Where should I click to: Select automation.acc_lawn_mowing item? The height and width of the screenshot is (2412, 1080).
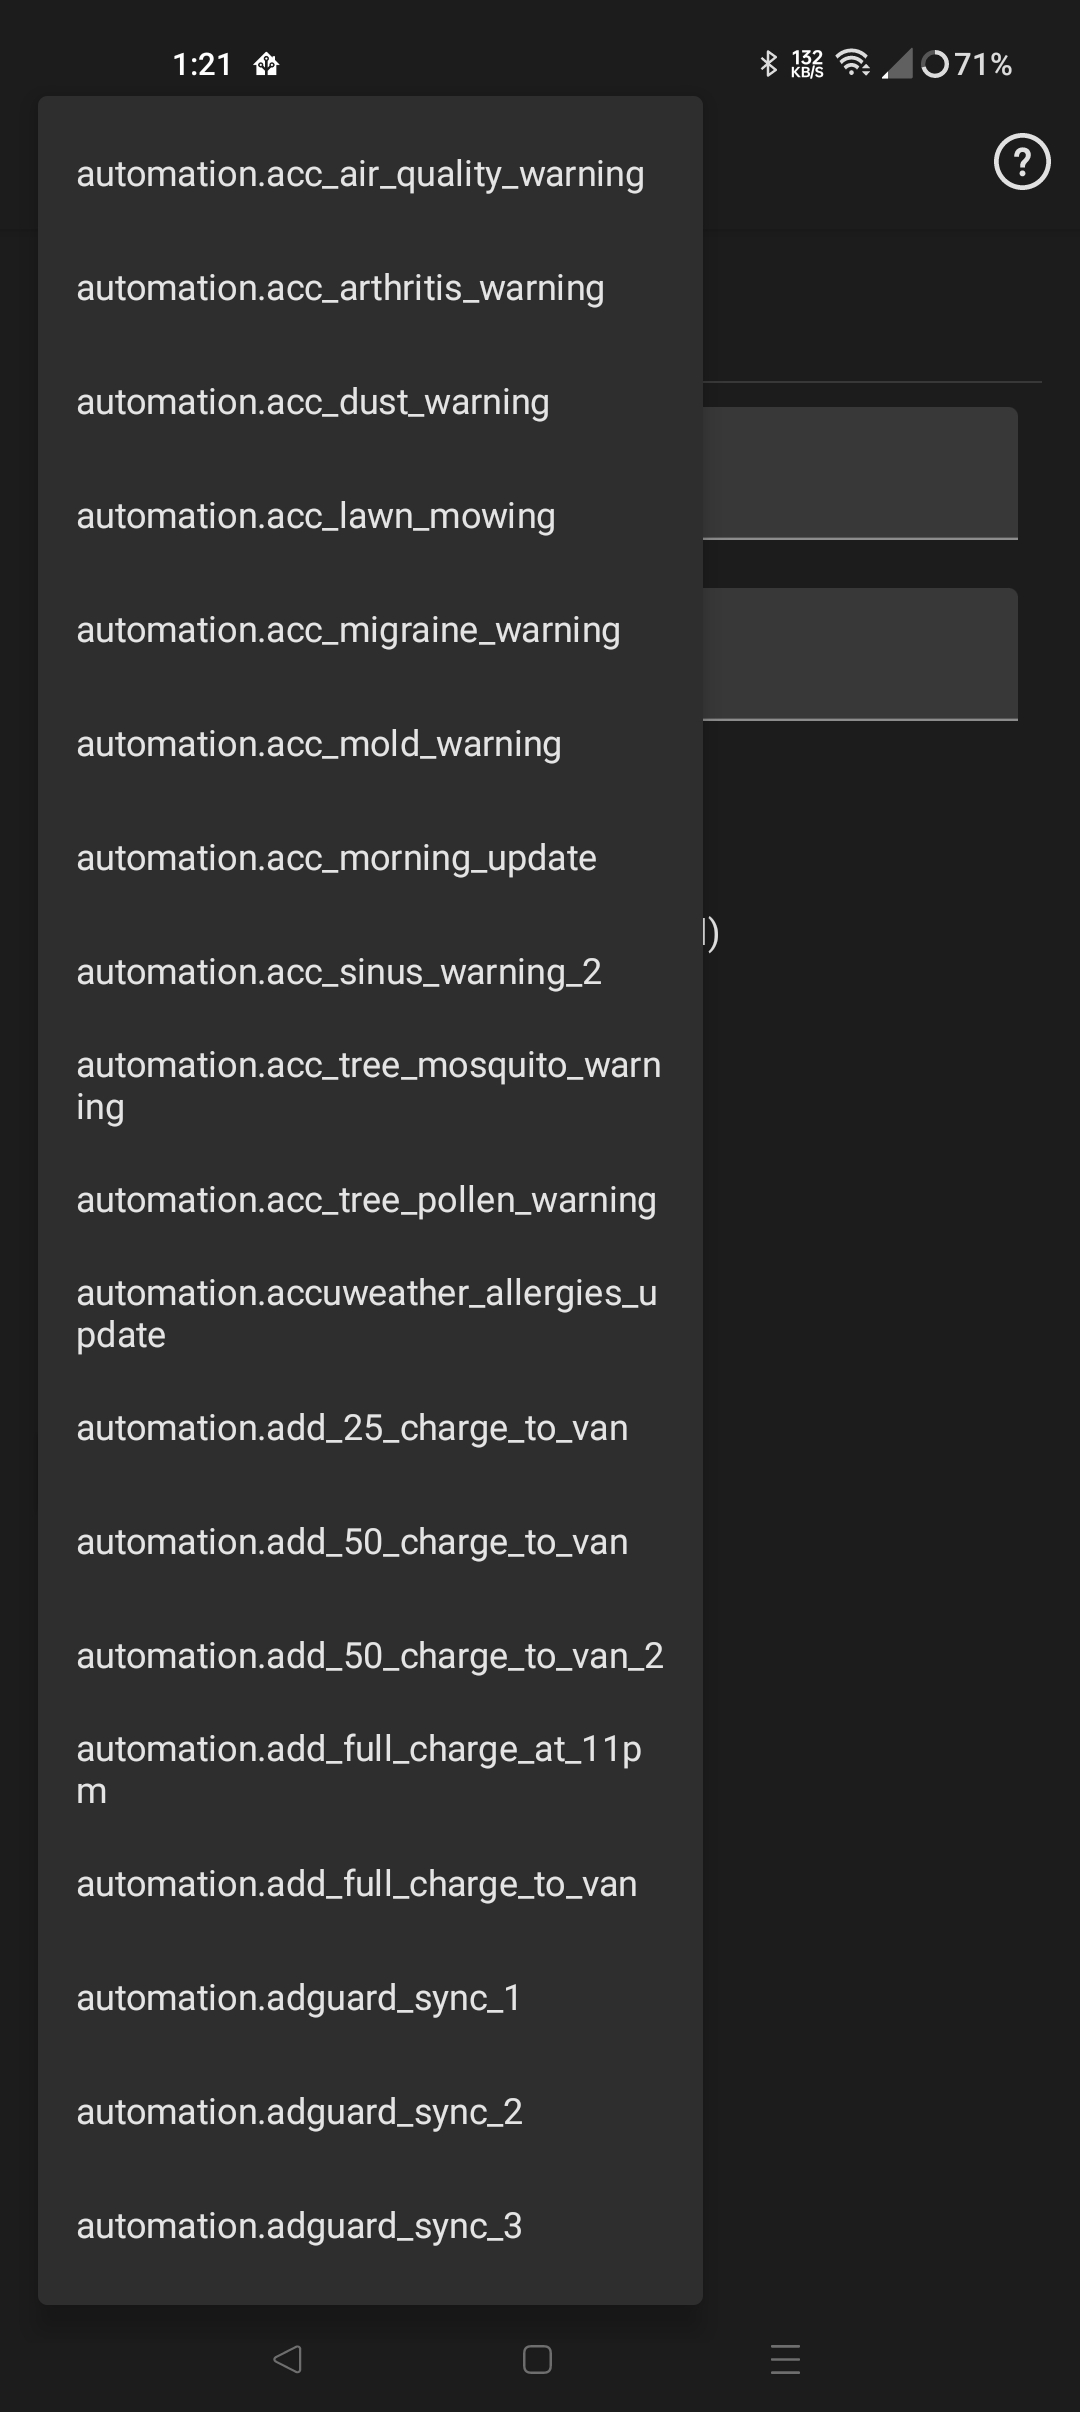(x=370, y=516)
